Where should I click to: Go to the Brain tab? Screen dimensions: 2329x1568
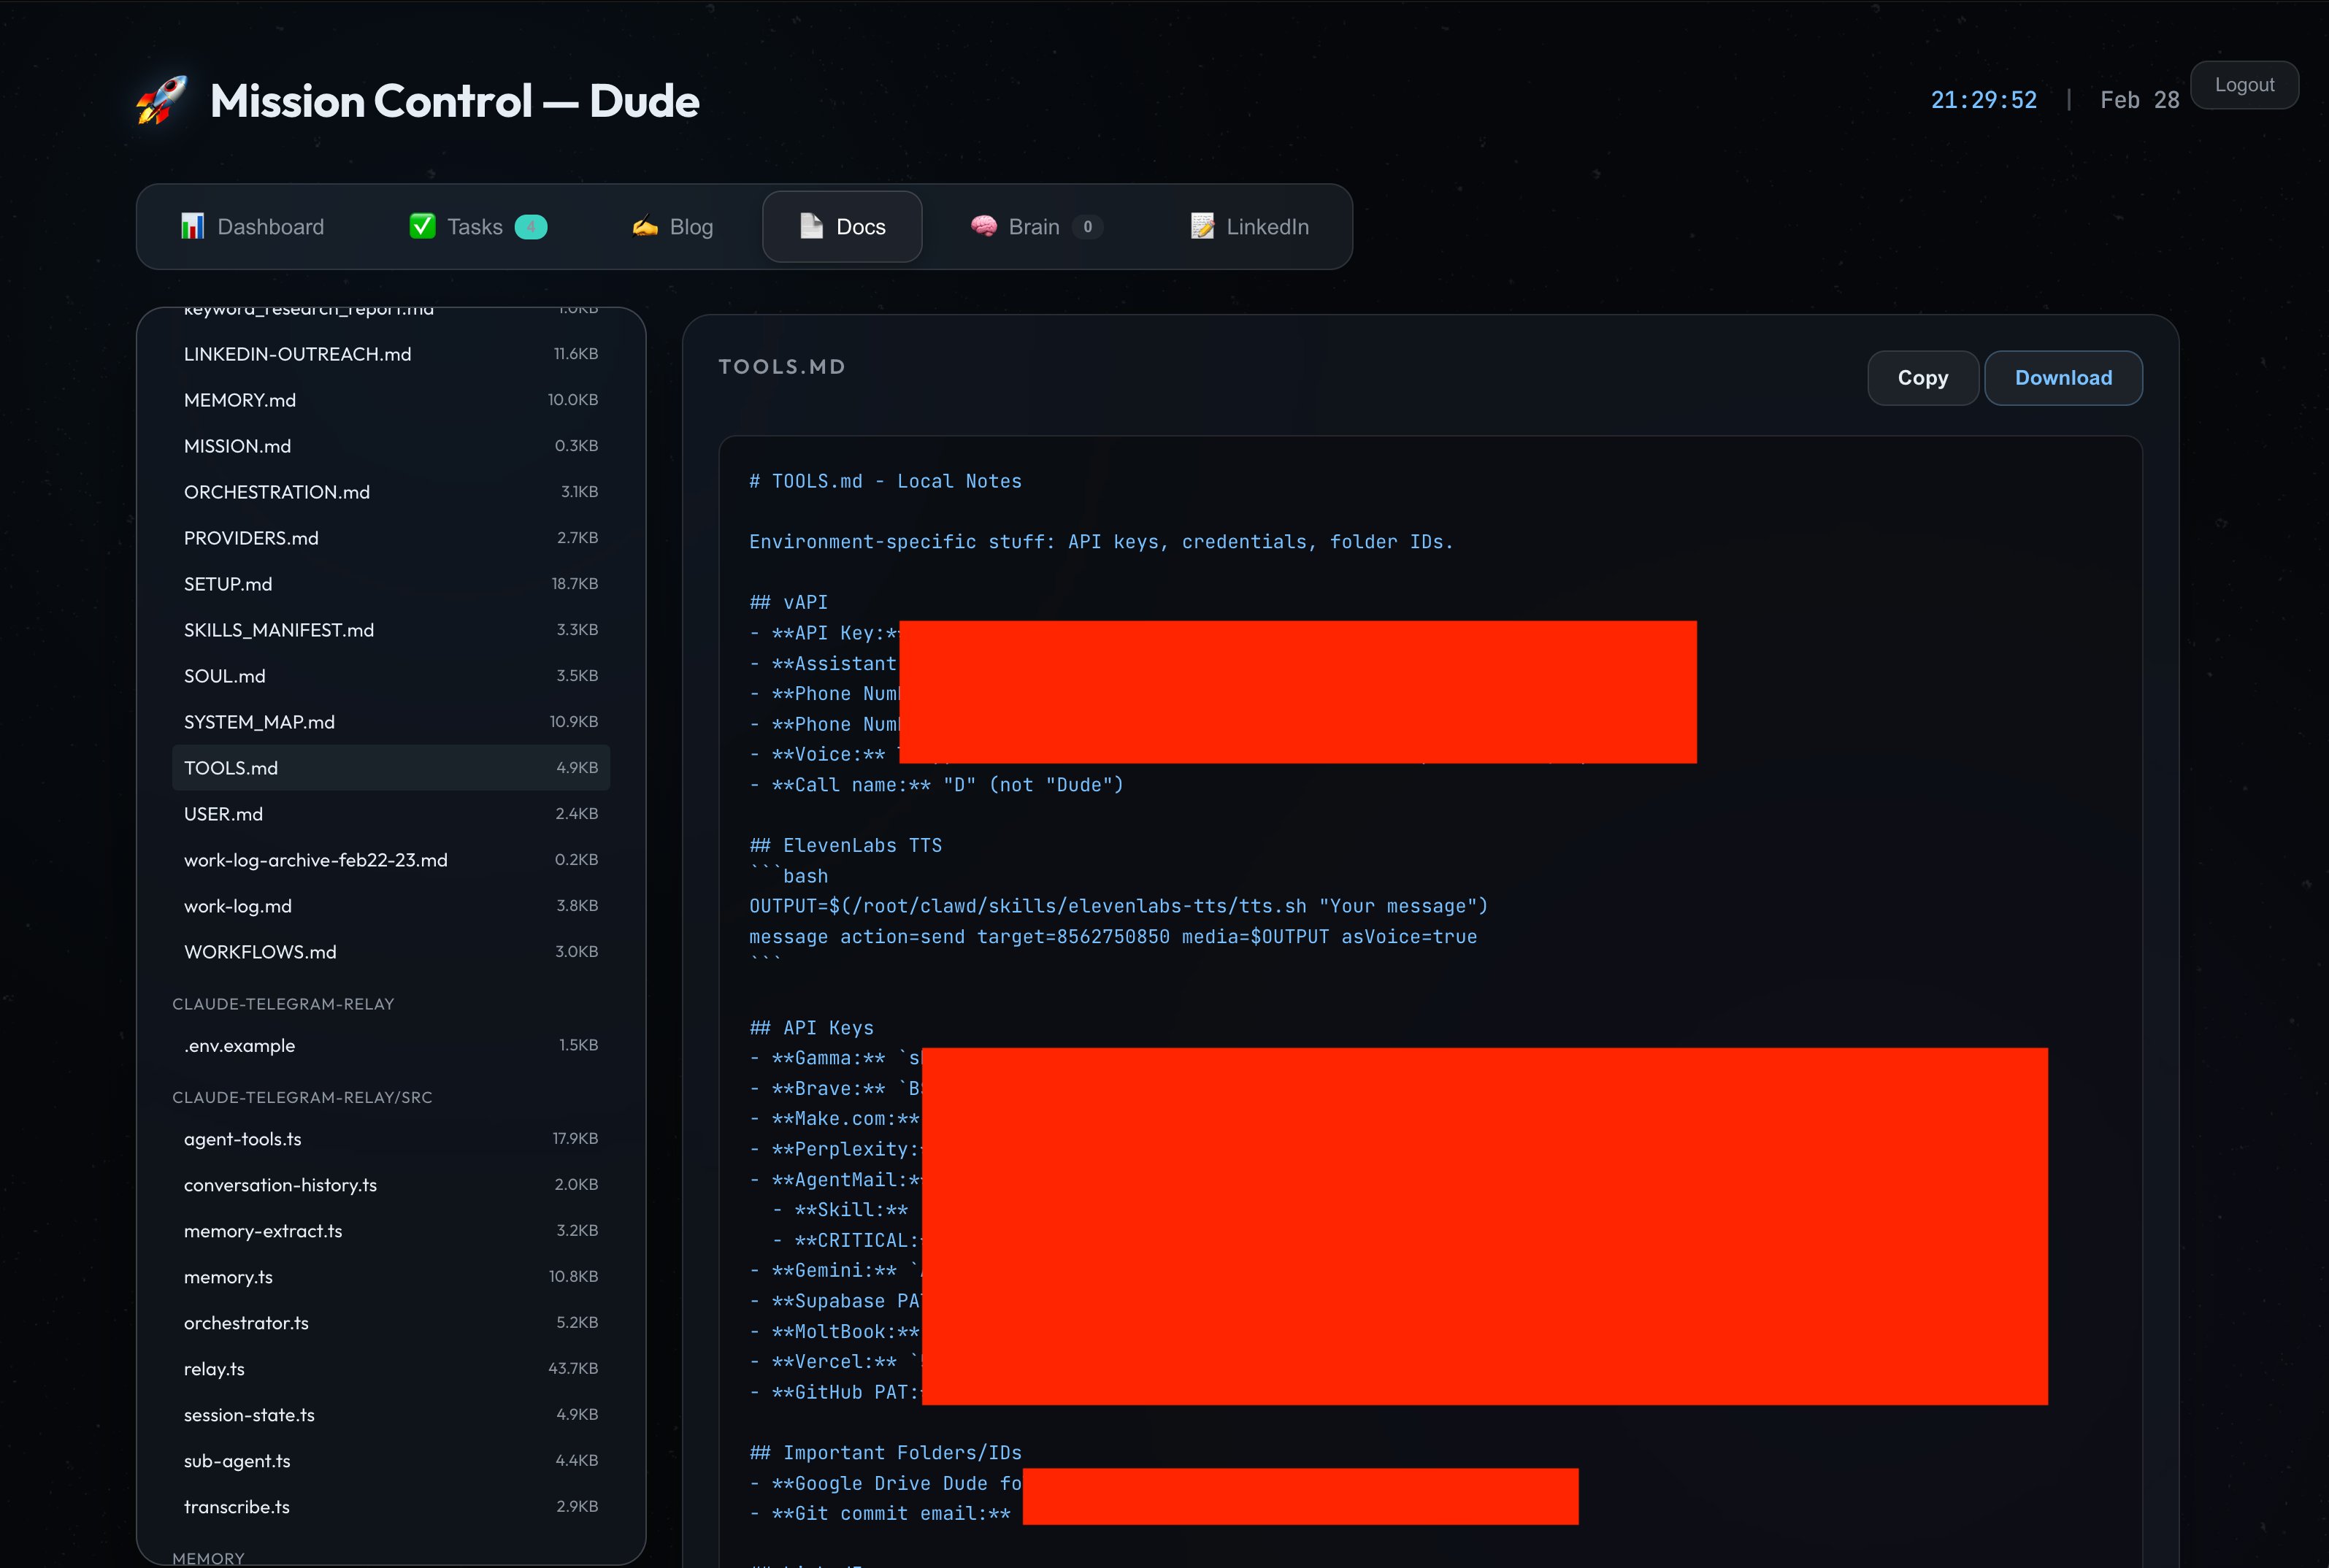point(1037,227)
